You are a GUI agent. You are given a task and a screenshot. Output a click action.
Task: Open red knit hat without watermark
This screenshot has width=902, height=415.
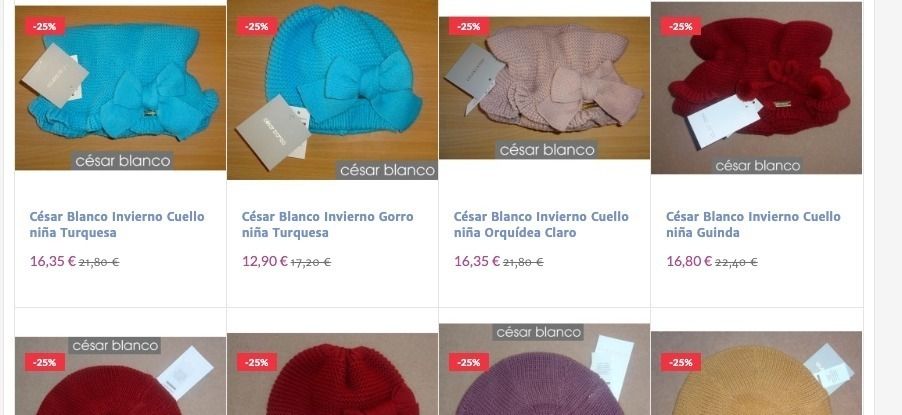pyautogui.click(x=332, y=374)
